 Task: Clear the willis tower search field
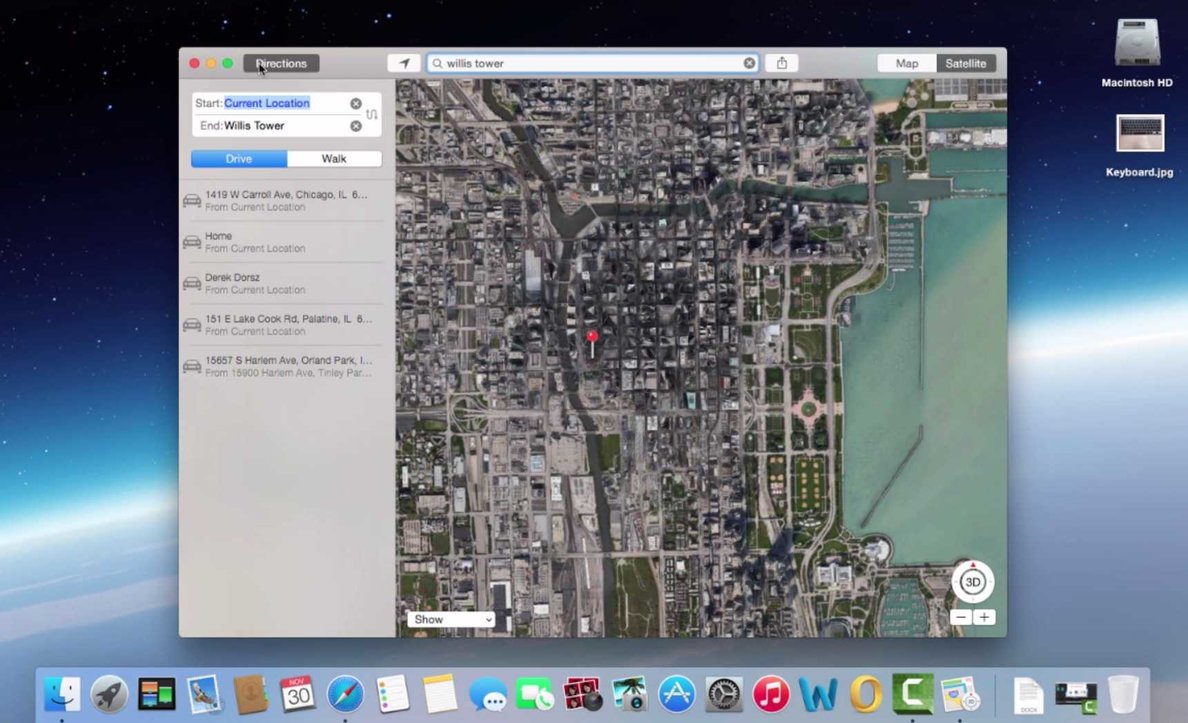(749, 62)
